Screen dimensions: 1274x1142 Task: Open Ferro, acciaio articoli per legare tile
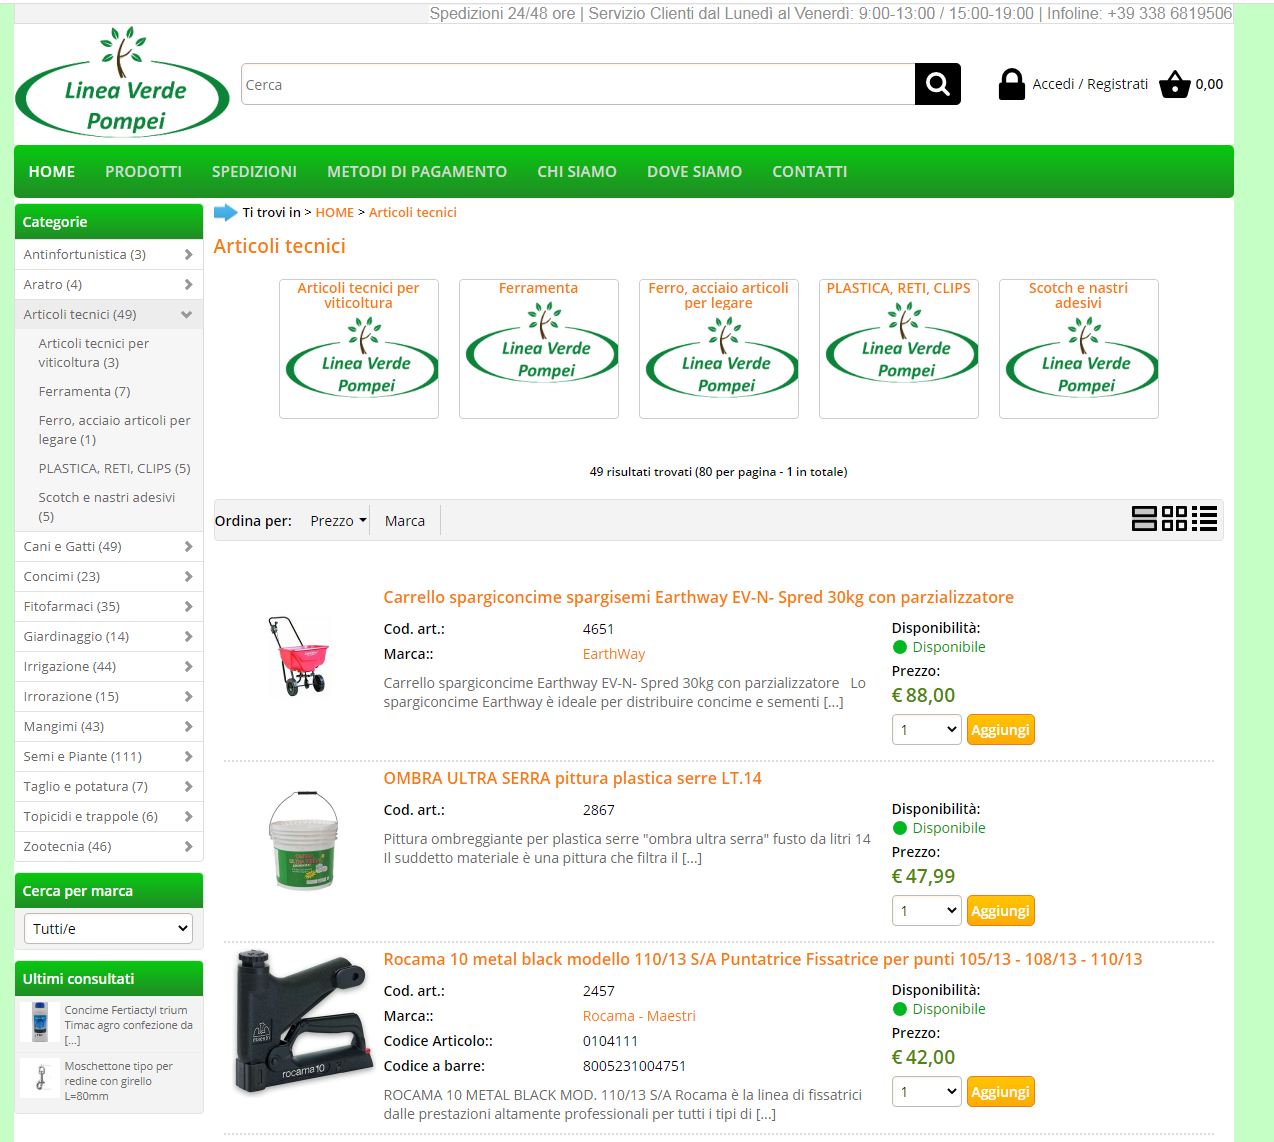pyautogui.click(x=719, y=349)
